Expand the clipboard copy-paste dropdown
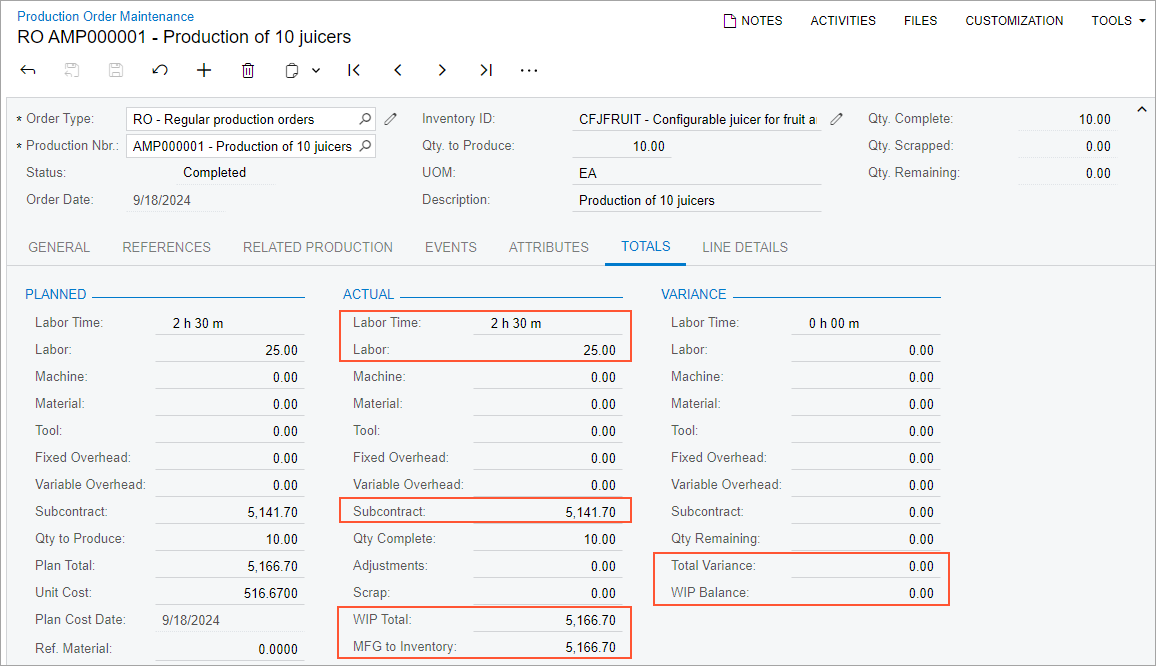Image resolution: width=1156 pixels, height=666 pixels. tap(316, 70)
